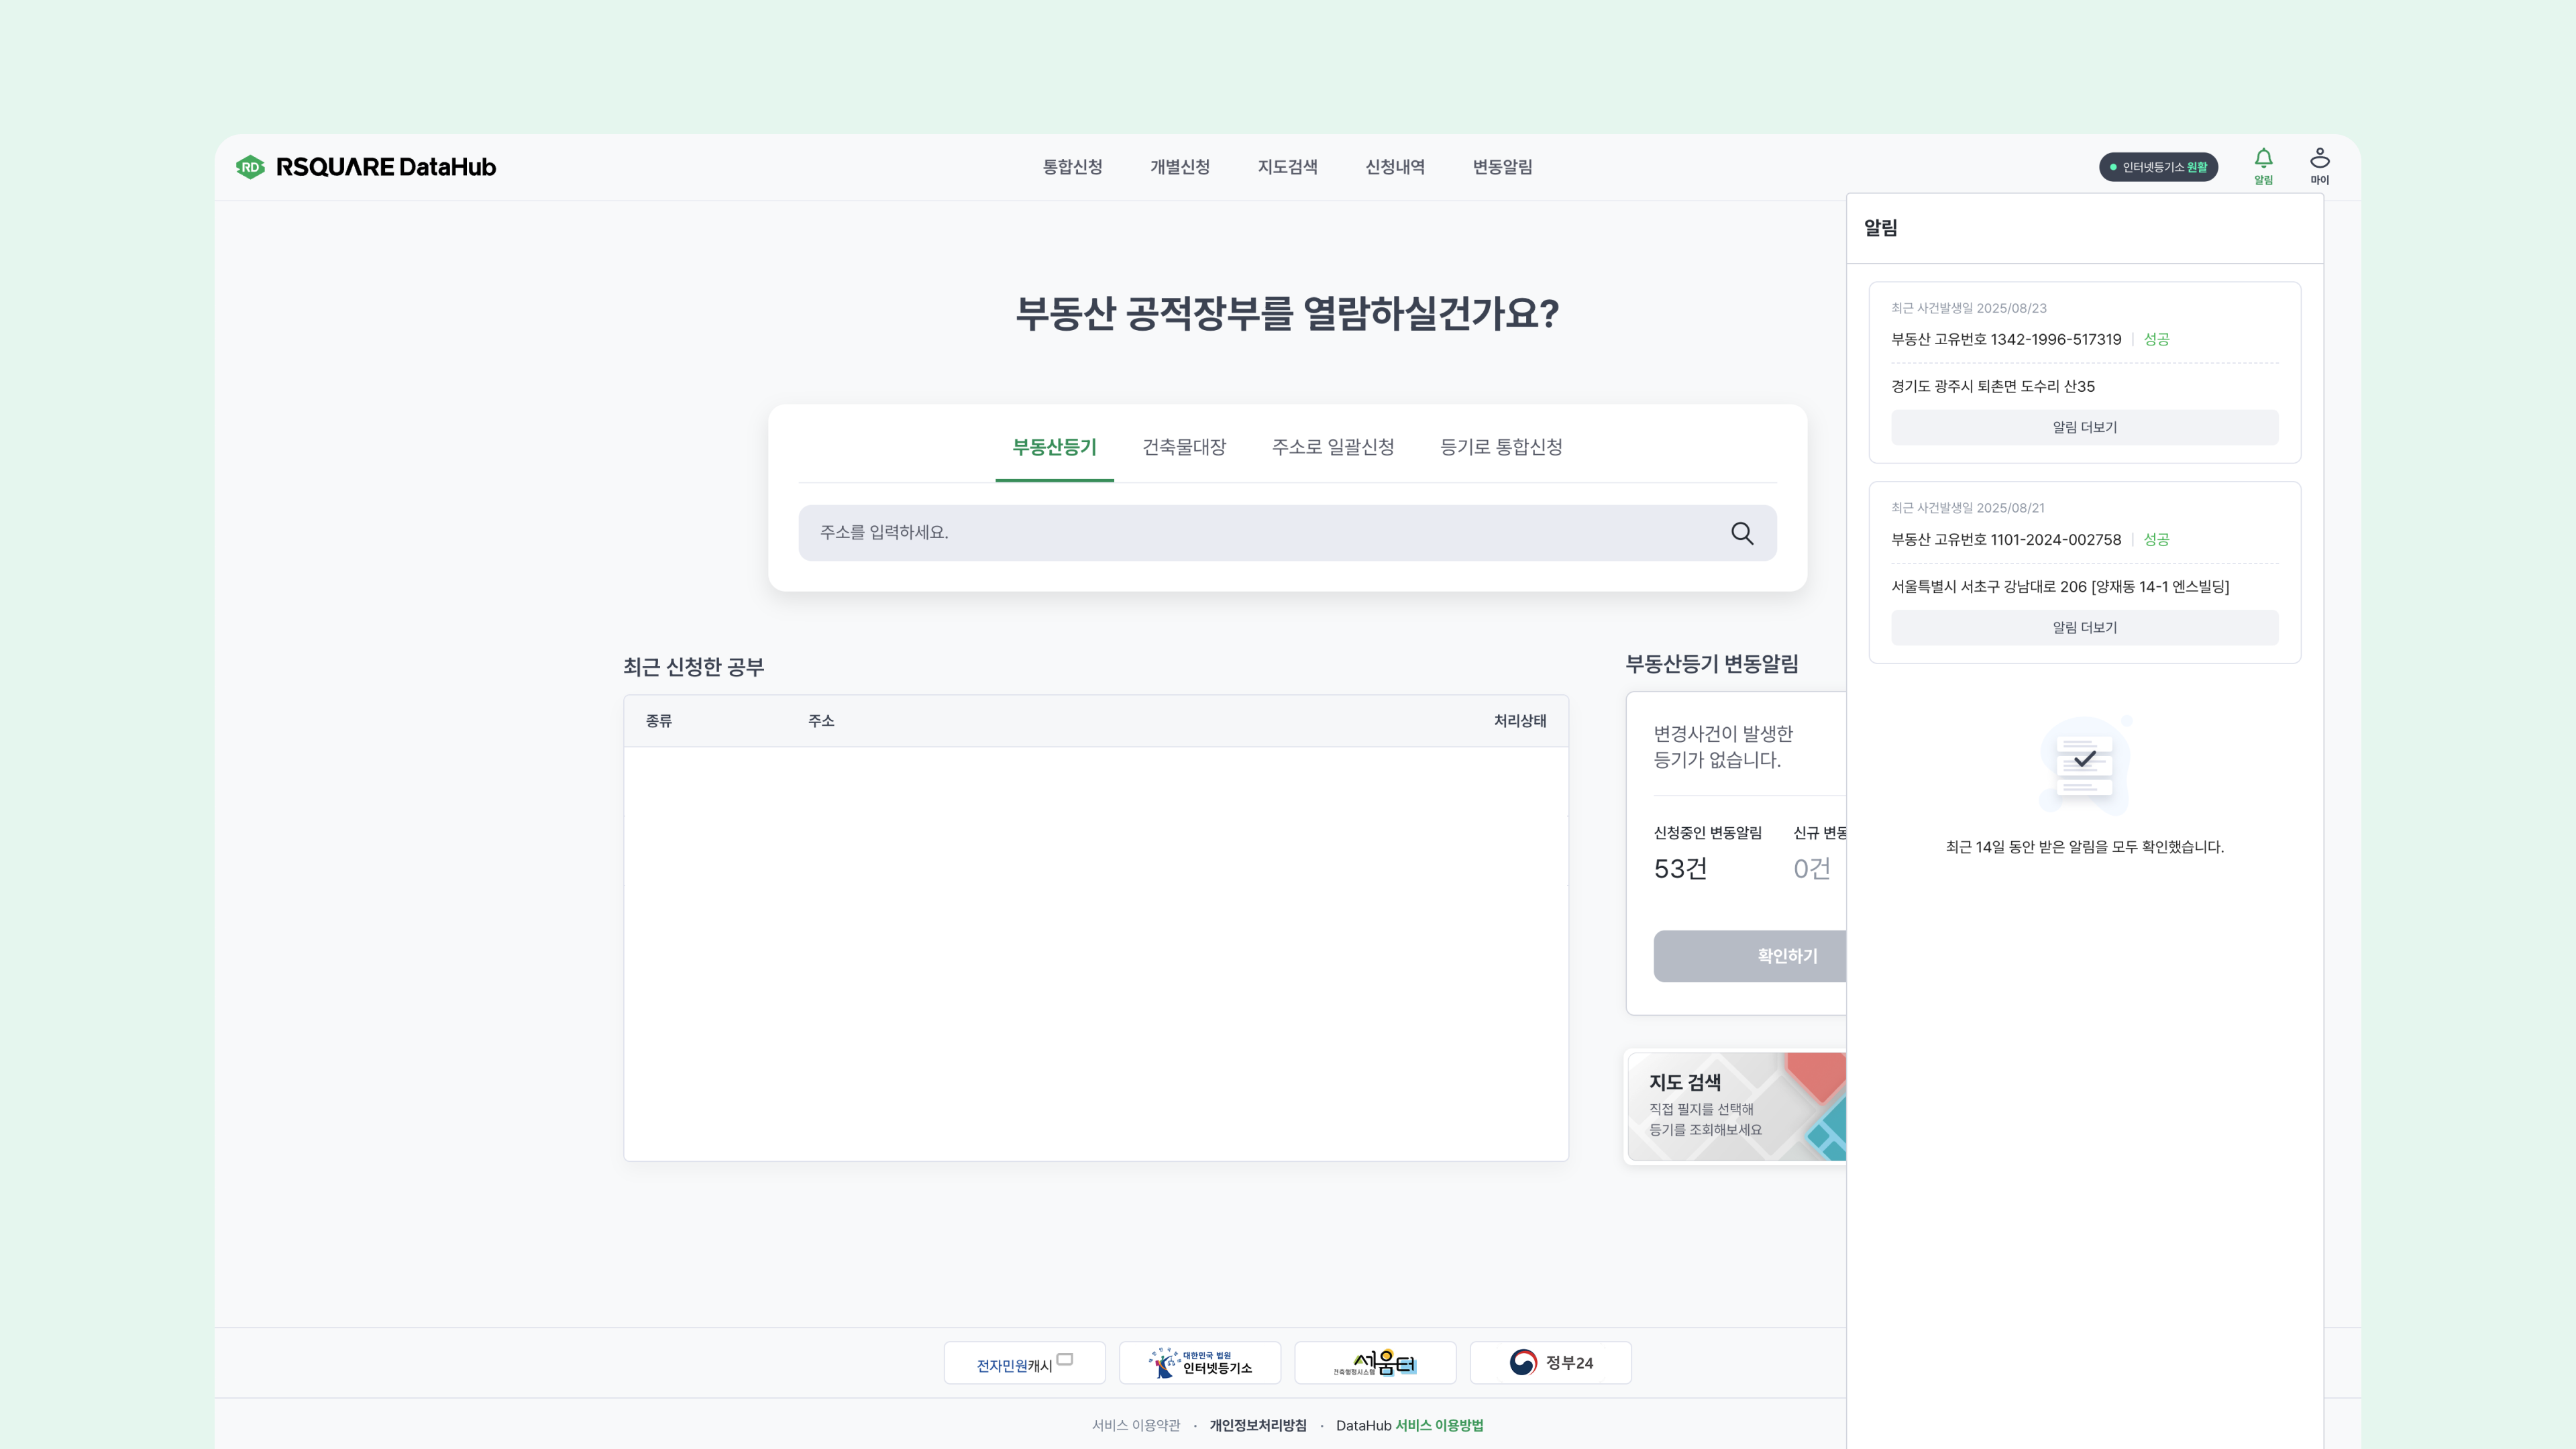
Task: Switch to the 건축물대장 tab
Action: 1184,447
